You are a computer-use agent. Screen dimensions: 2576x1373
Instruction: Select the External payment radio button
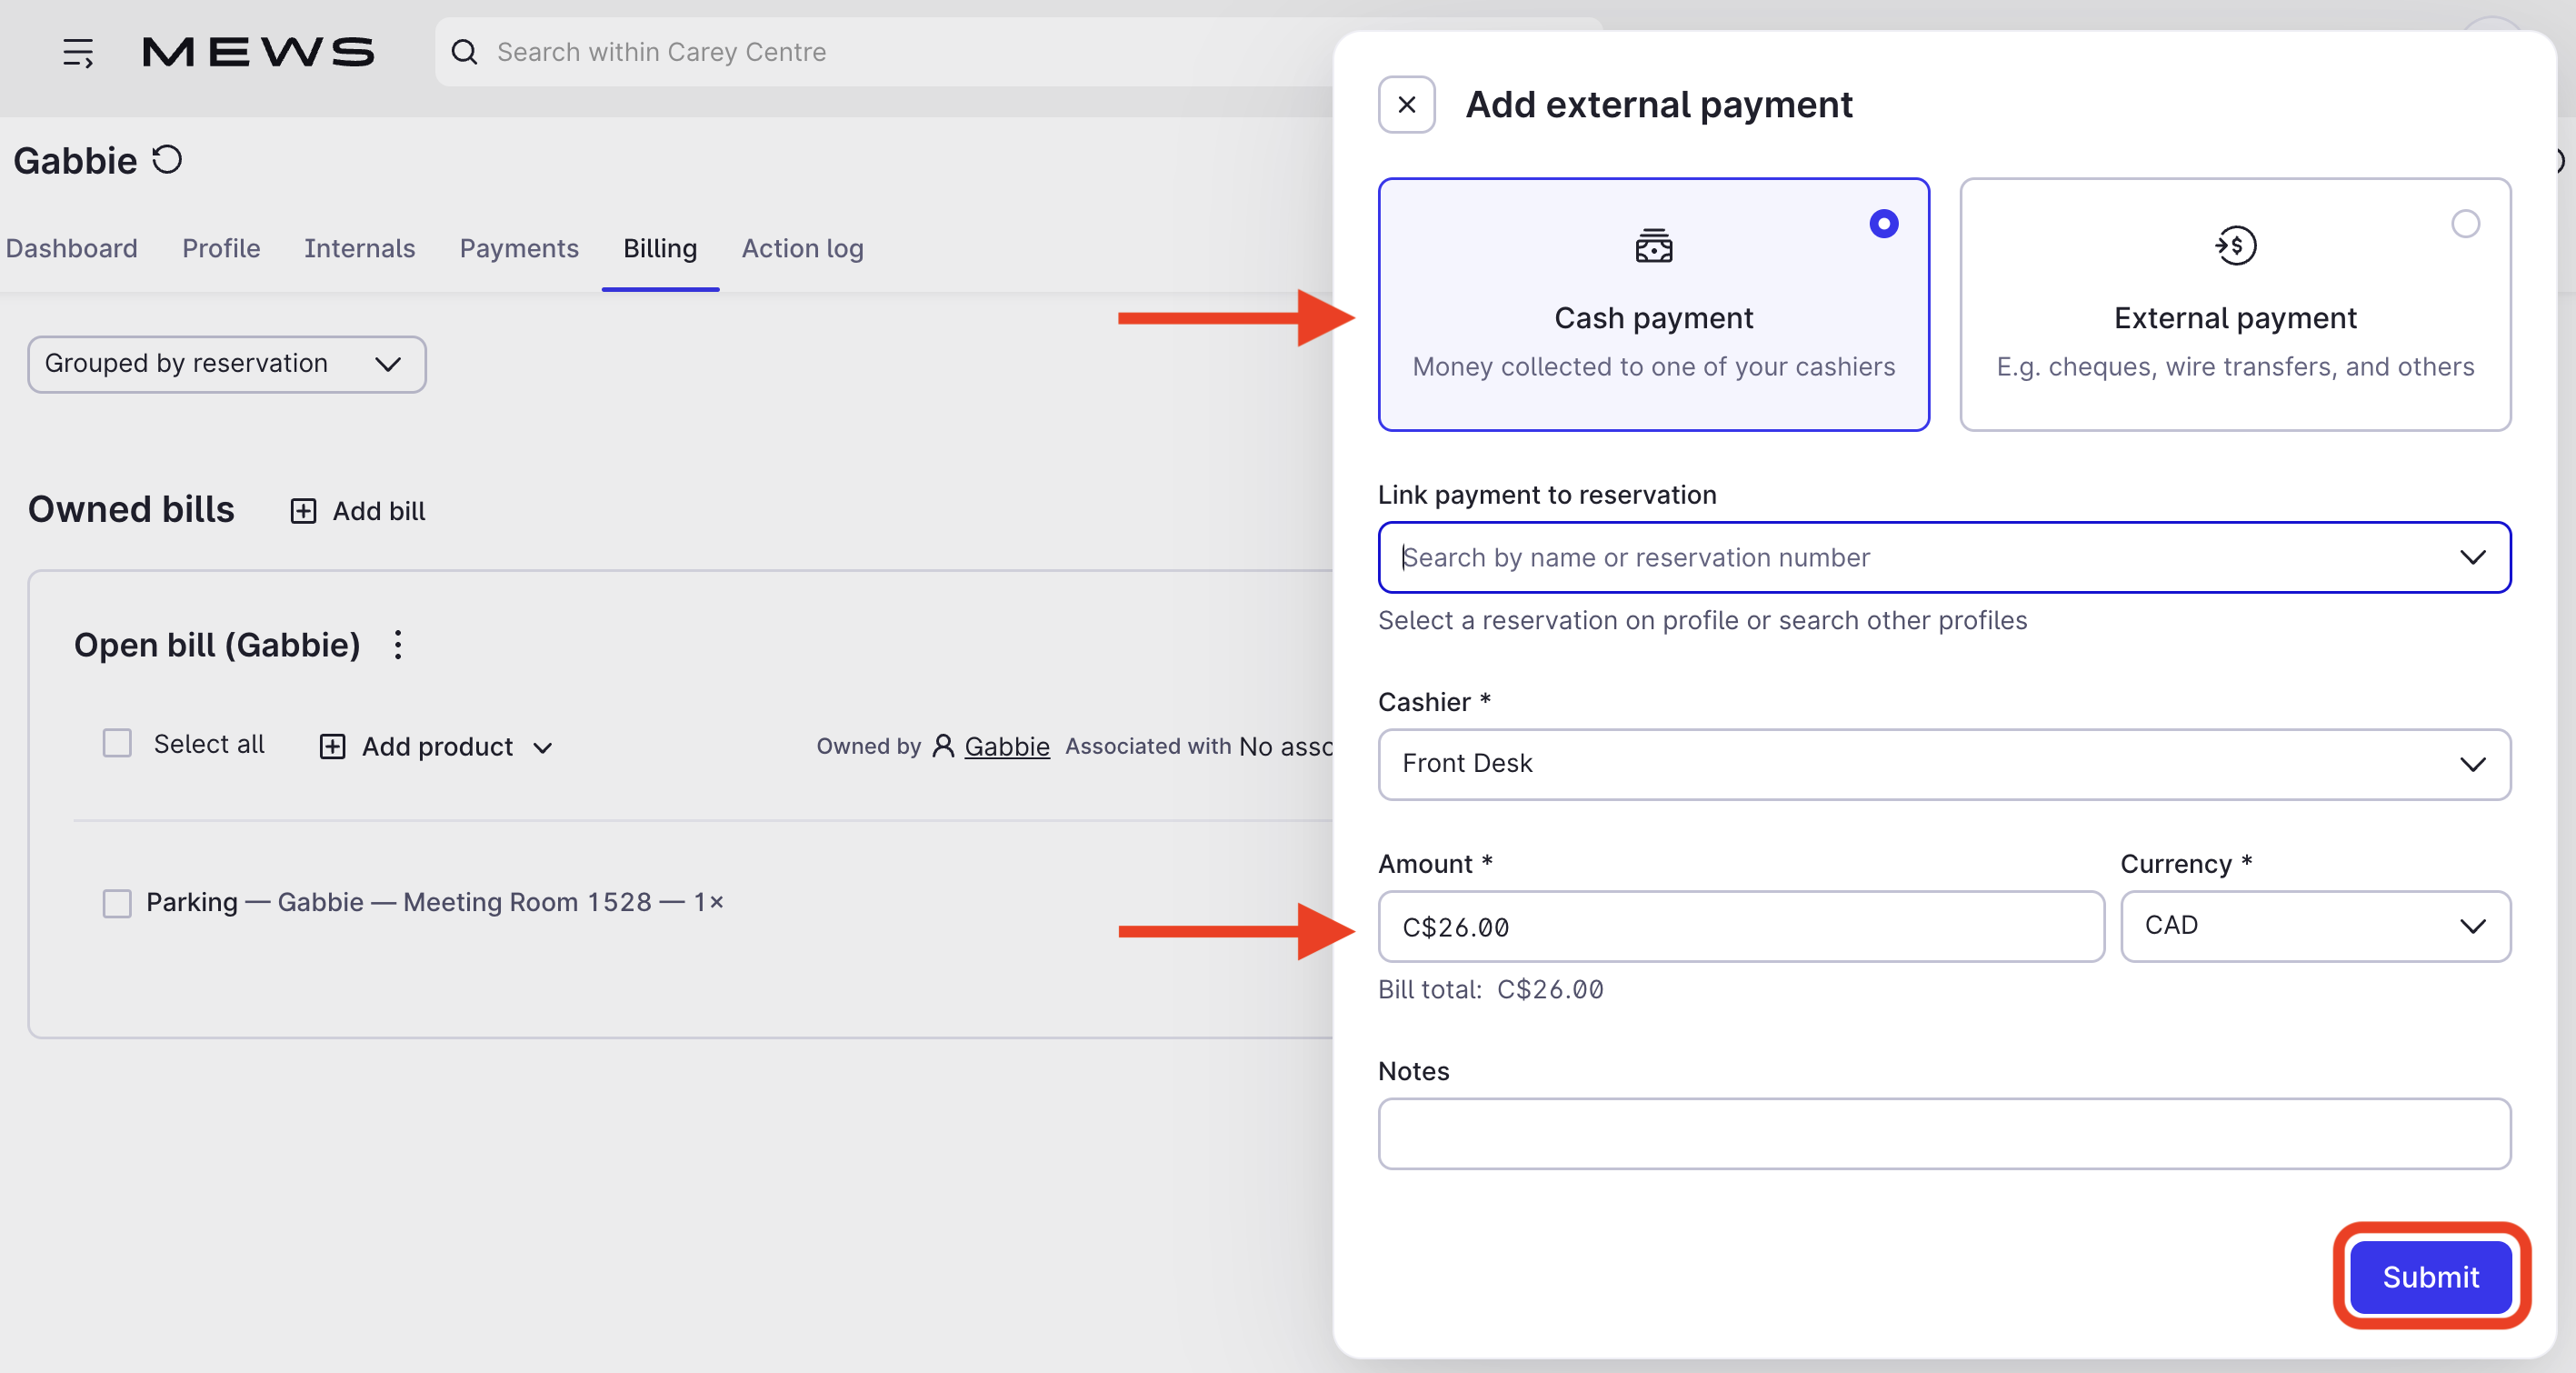tap(2465, 224)
